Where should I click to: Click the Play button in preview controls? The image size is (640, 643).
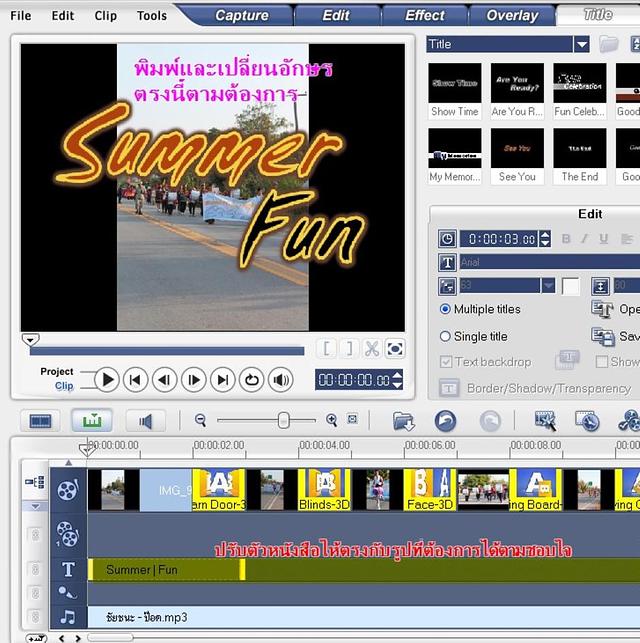click(x=107, y=379)
